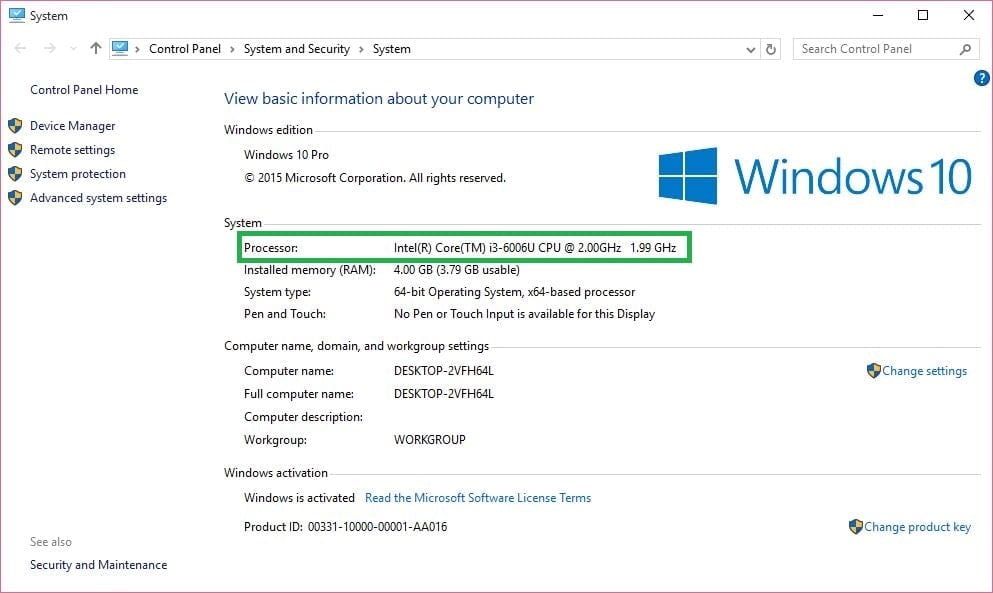The width and height of the screenshot is (993, 593).
Task: Open Help with the question mark icon
Action: click(982, 78)
